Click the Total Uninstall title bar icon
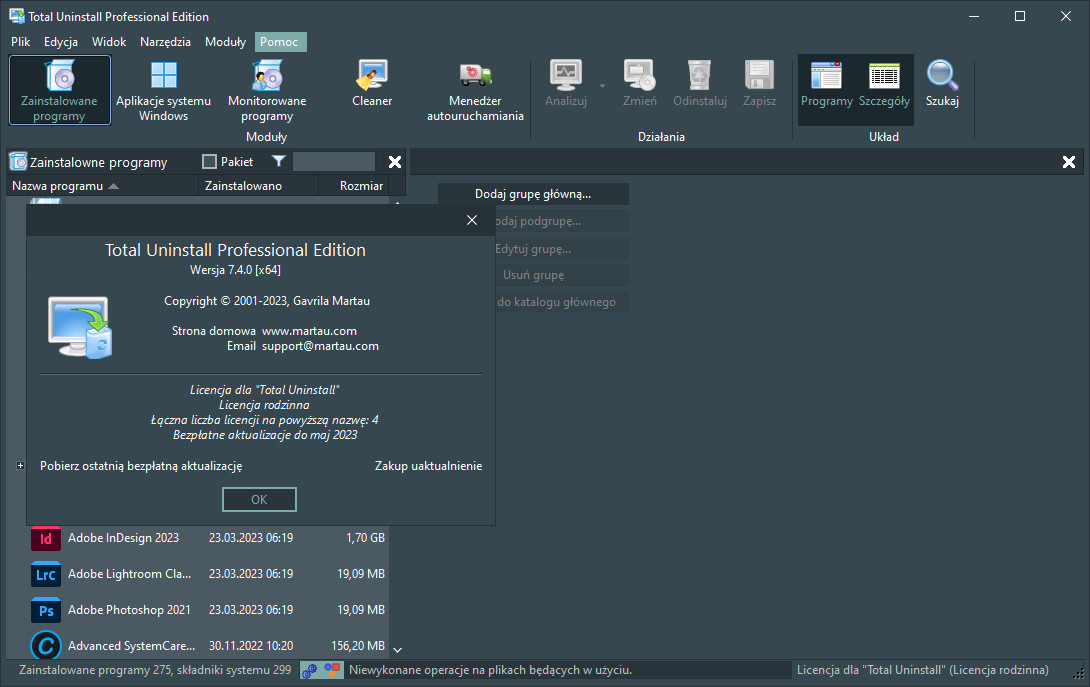The height and width of the screenshot is (687, 1090). click(17, 16)
